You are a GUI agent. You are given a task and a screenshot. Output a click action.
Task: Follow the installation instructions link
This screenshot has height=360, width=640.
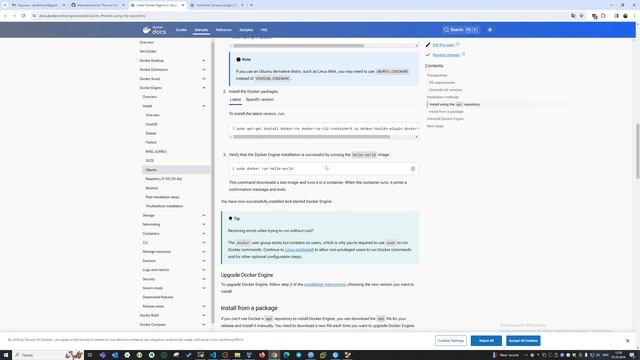324,284
